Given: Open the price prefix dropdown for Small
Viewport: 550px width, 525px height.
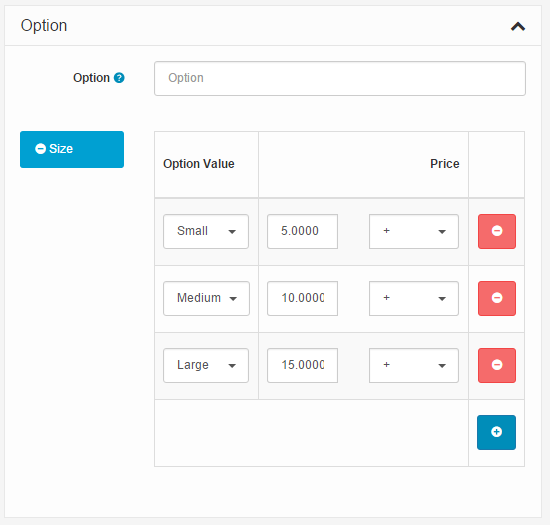Looking at the screenshot, I should [x=414, y=231].
